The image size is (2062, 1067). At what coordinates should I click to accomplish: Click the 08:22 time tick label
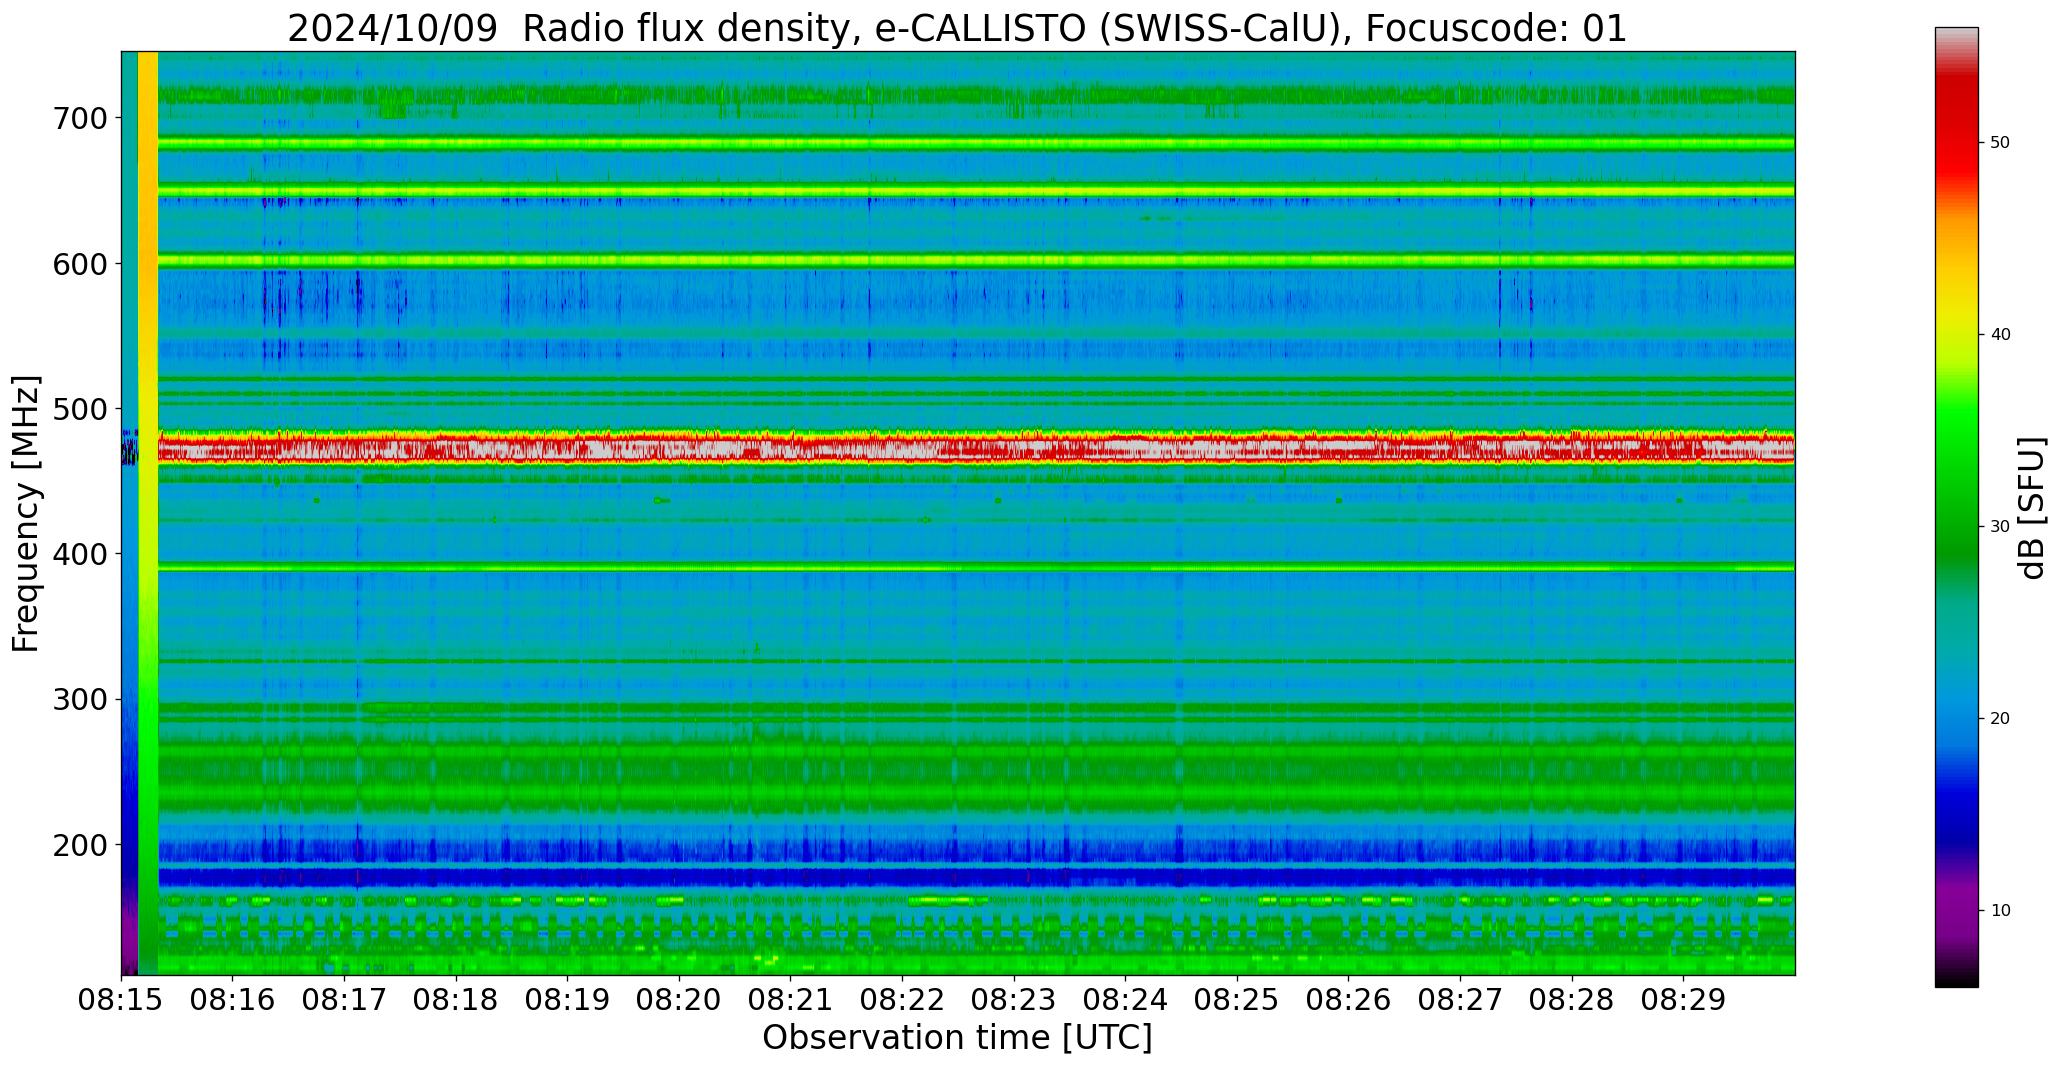point(903,1000)
